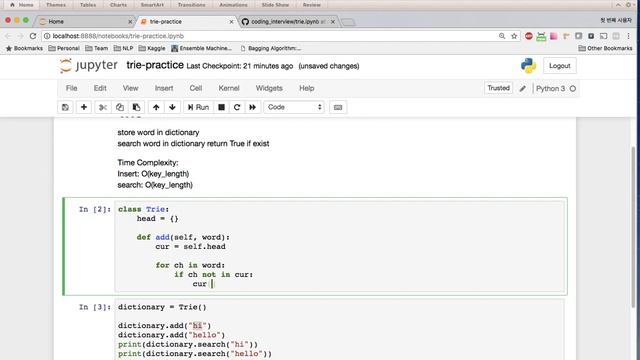
Task: Click the In [3] cell prompt
Action: 95,307
